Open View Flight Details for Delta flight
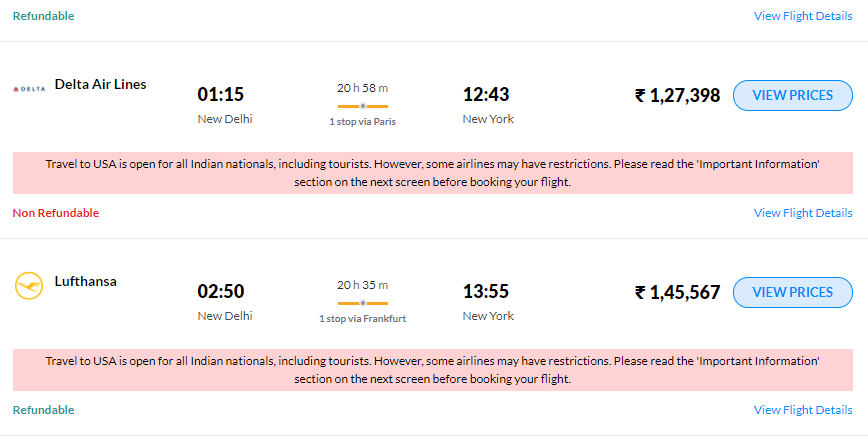The width and height of the screenshot is (868, 445). coord(803,213)
